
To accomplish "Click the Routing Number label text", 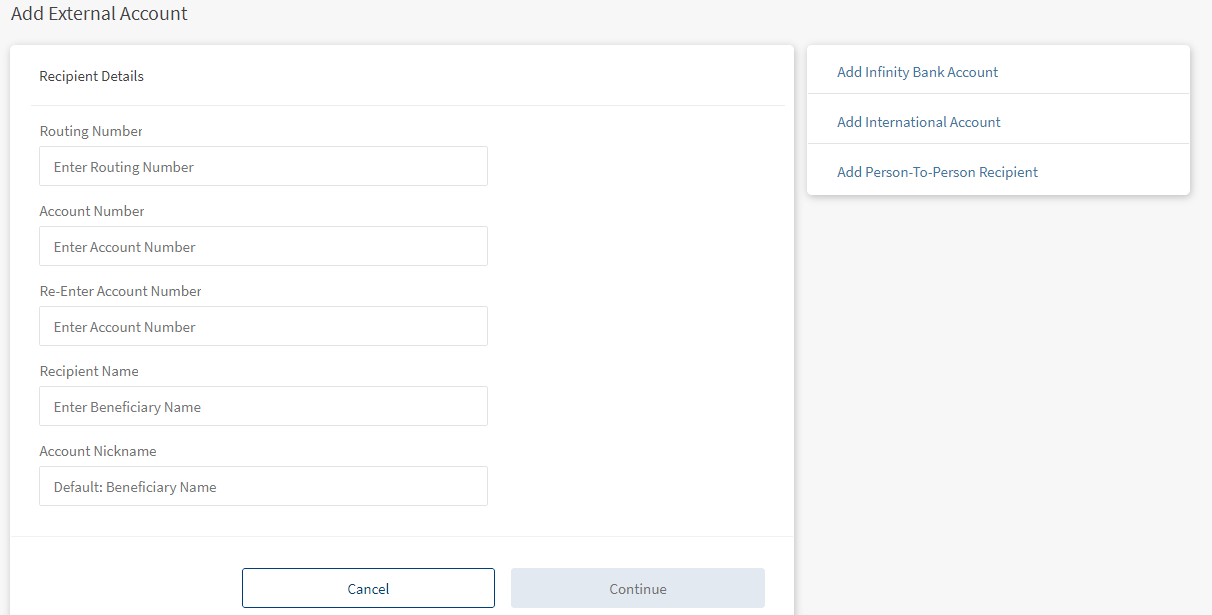I will pos(91,131).
